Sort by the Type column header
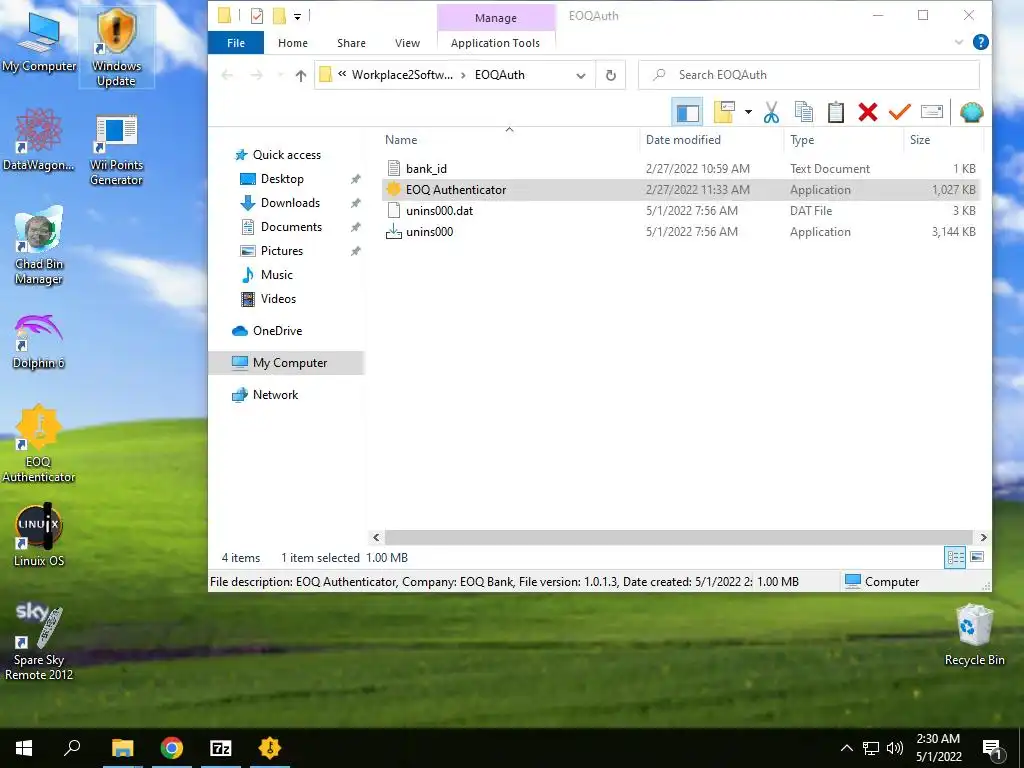This screenshot has width=1024, height=768. (x=843, y=139)
